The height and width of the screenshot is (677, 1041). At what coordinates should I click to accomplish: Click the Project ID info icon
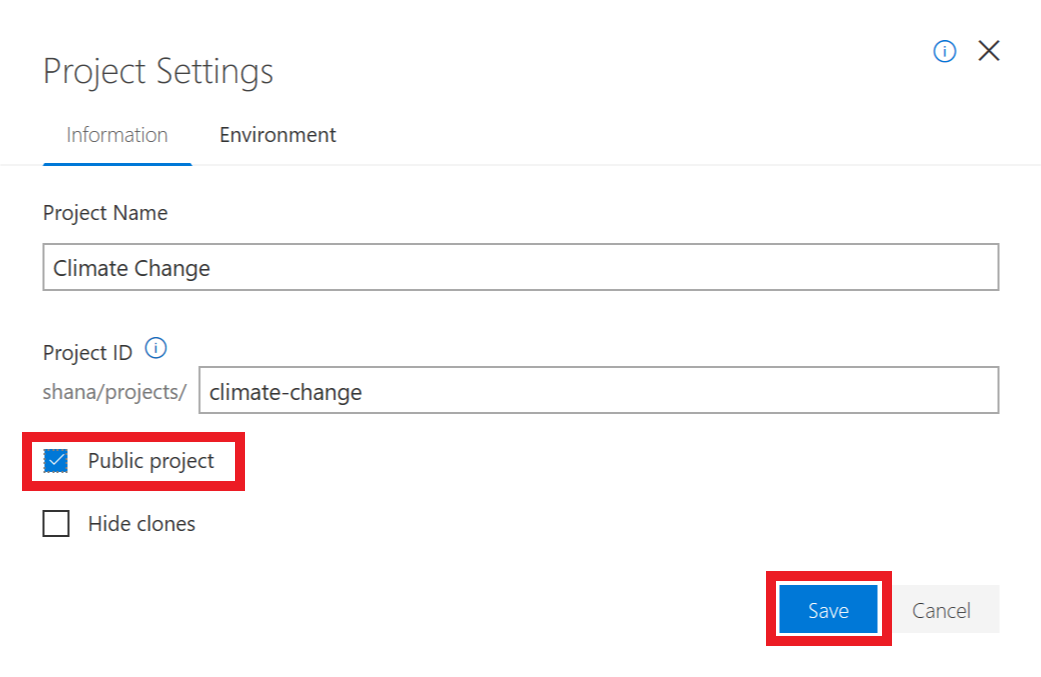coord(156,348)
